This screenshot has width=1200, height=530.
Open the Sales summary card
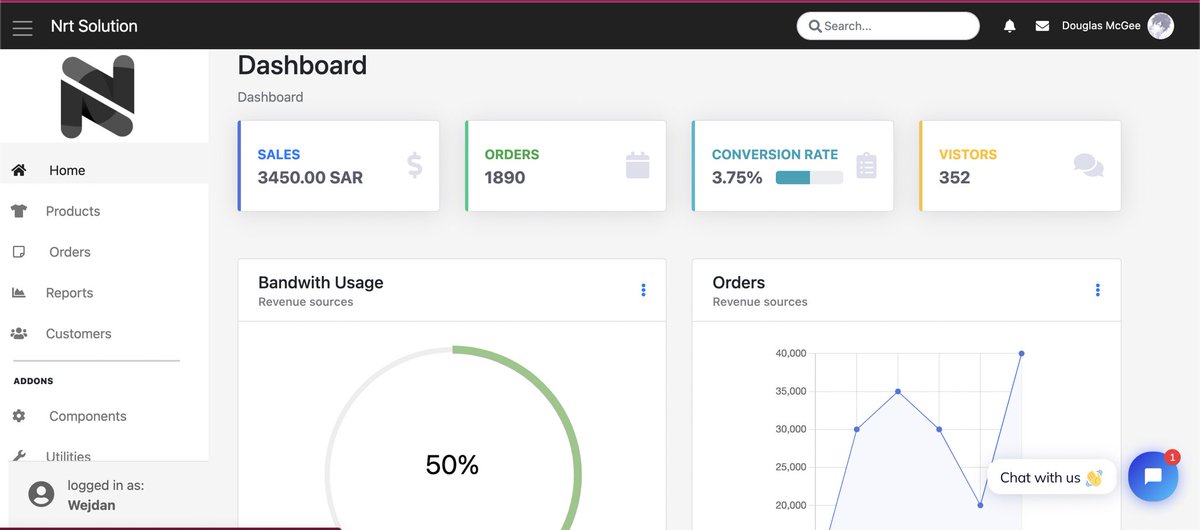click(339, 166)
